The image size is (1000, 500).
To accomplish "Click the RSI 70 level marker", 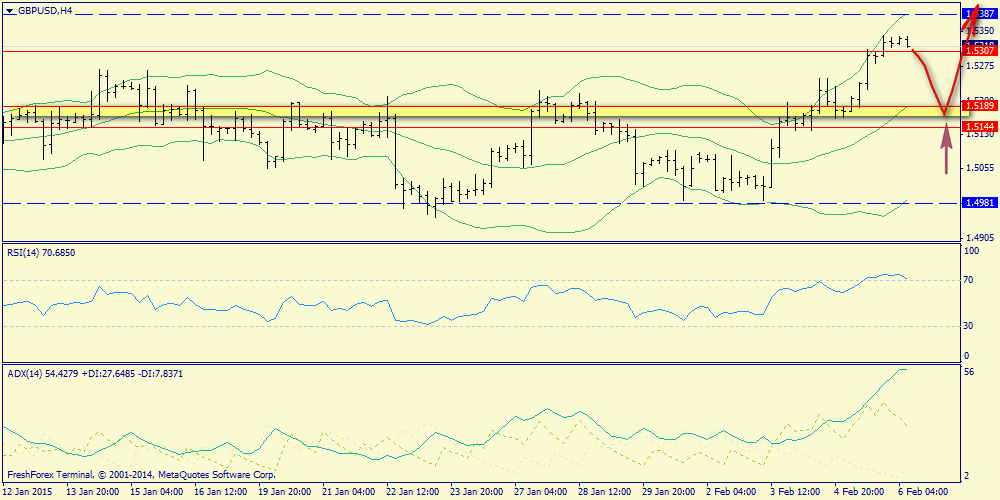I will (968, 281).
